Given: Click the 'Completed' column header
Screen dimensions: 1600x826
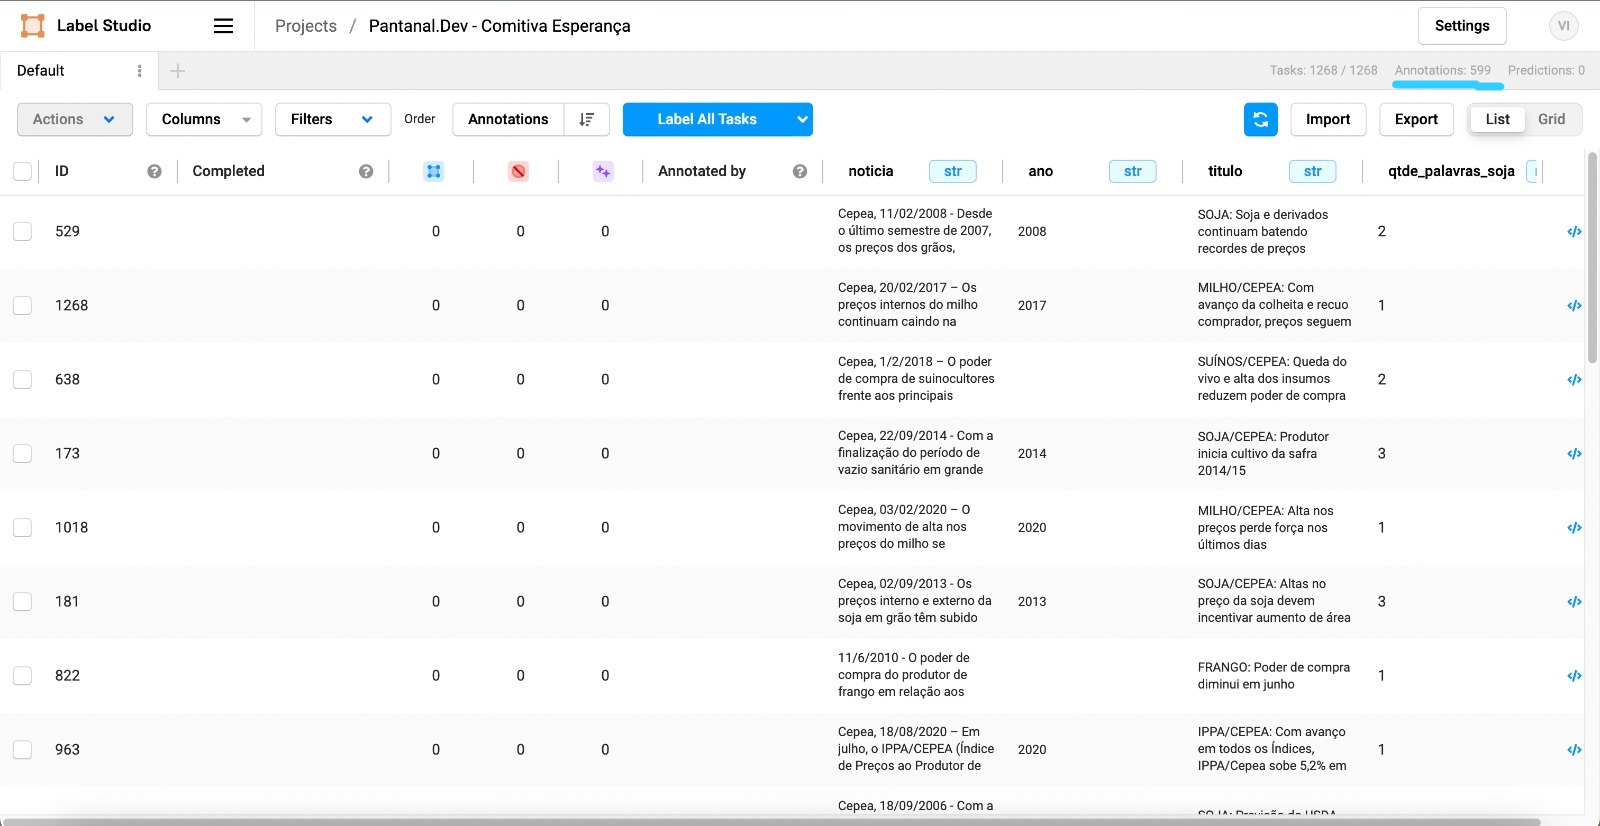Looking at the screenshot, I should (x=229, y=171).
